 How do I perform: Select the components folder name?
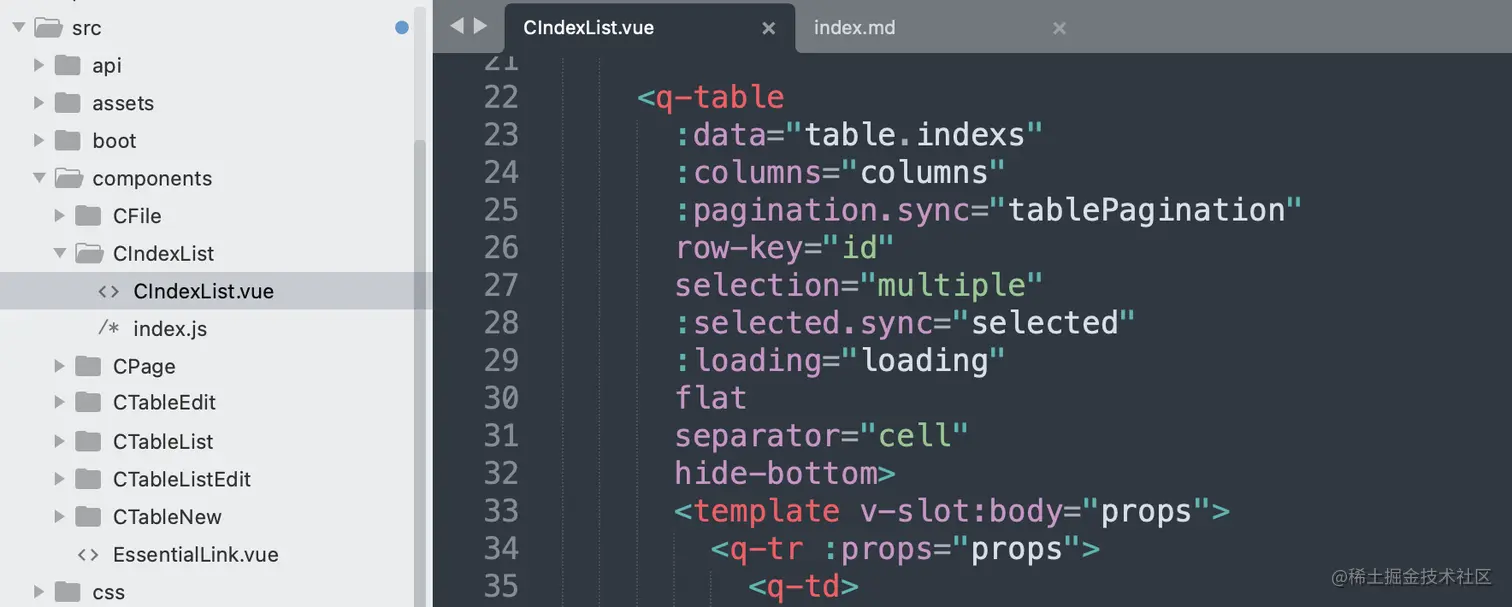click(152, 179)
